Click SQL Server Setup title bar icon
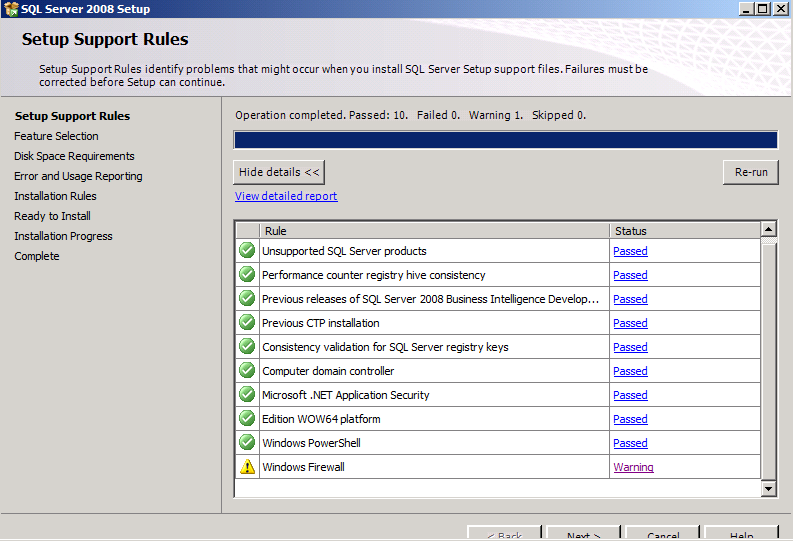Viewport: 793px width, 541px height. tap(11, 9)
